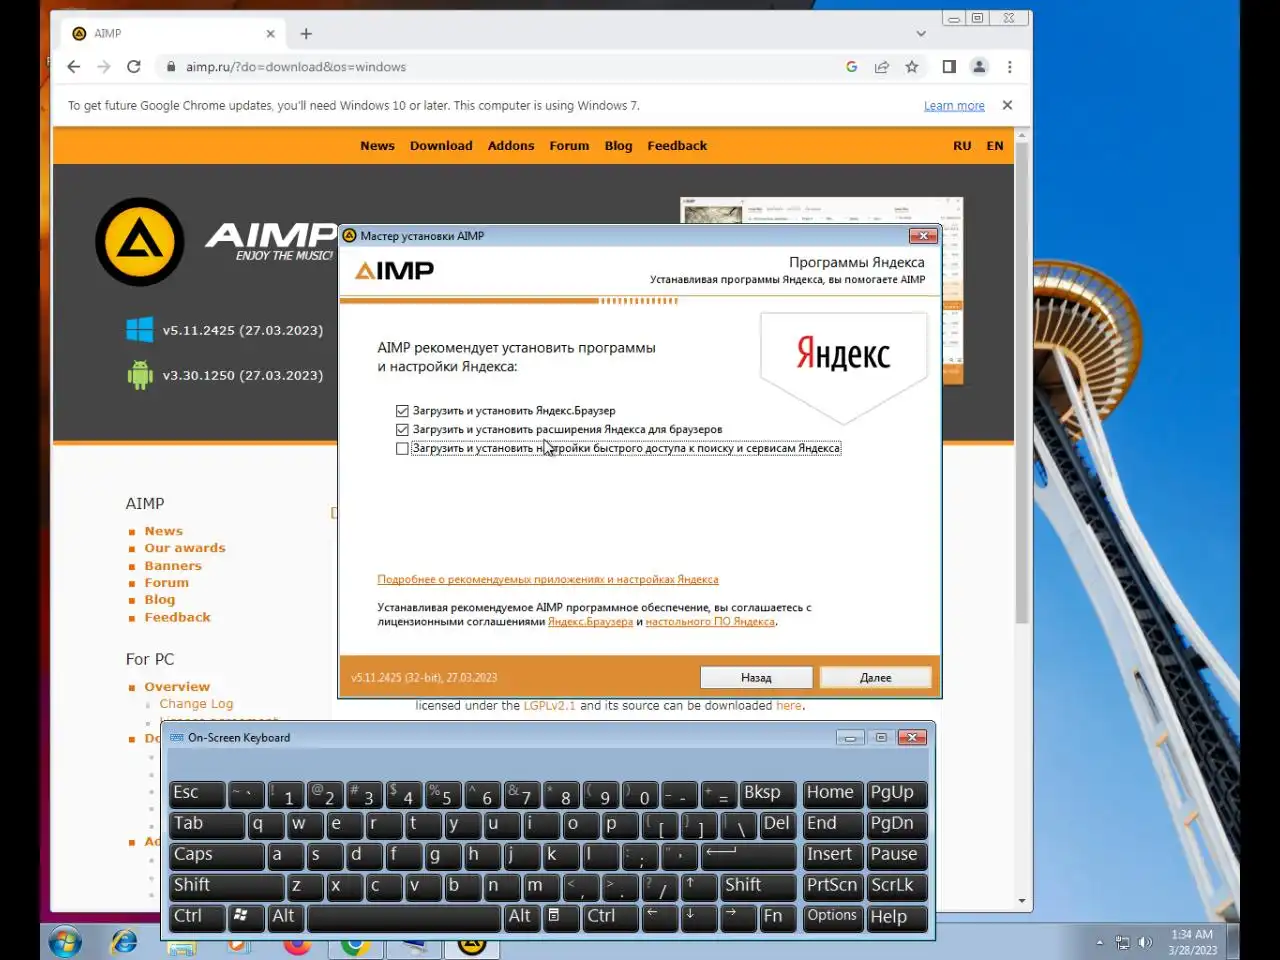
Task: Click the Chrome back arrow
Action: point(74,67)
